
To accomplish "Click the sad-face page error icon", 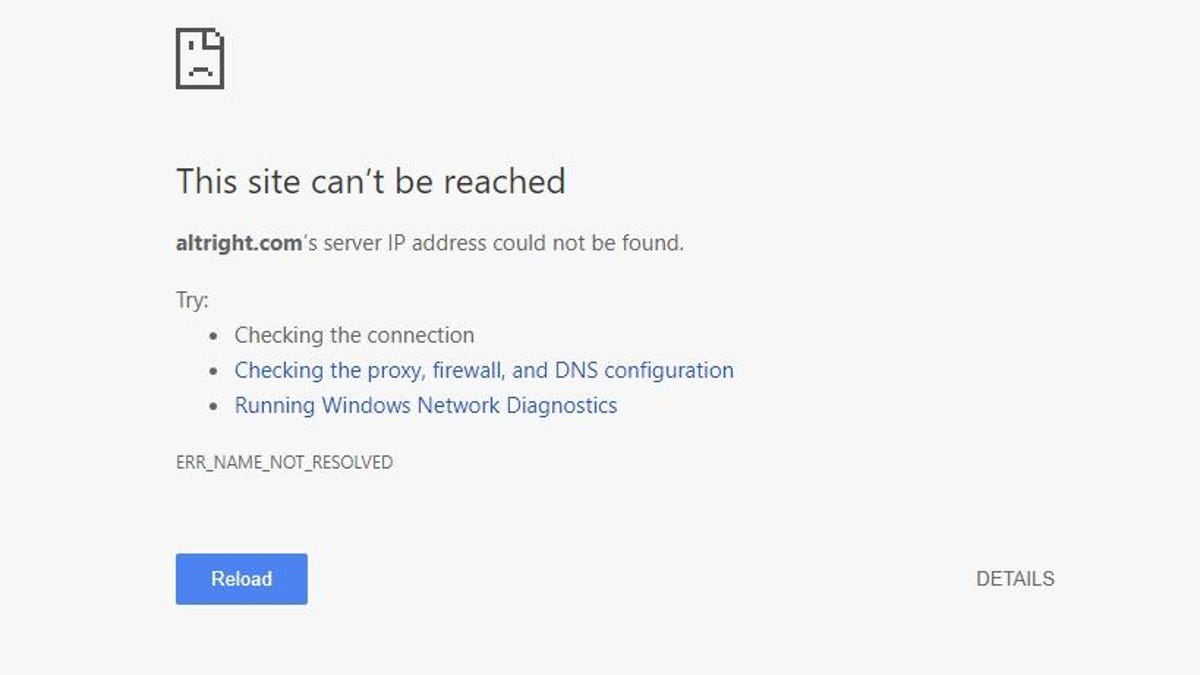I will [199, 58].
